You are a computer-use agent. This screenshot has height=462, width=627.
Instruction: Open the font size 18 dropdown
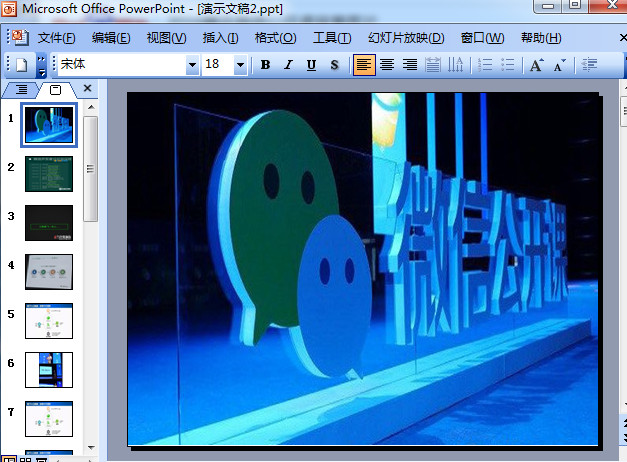point(240,65)
